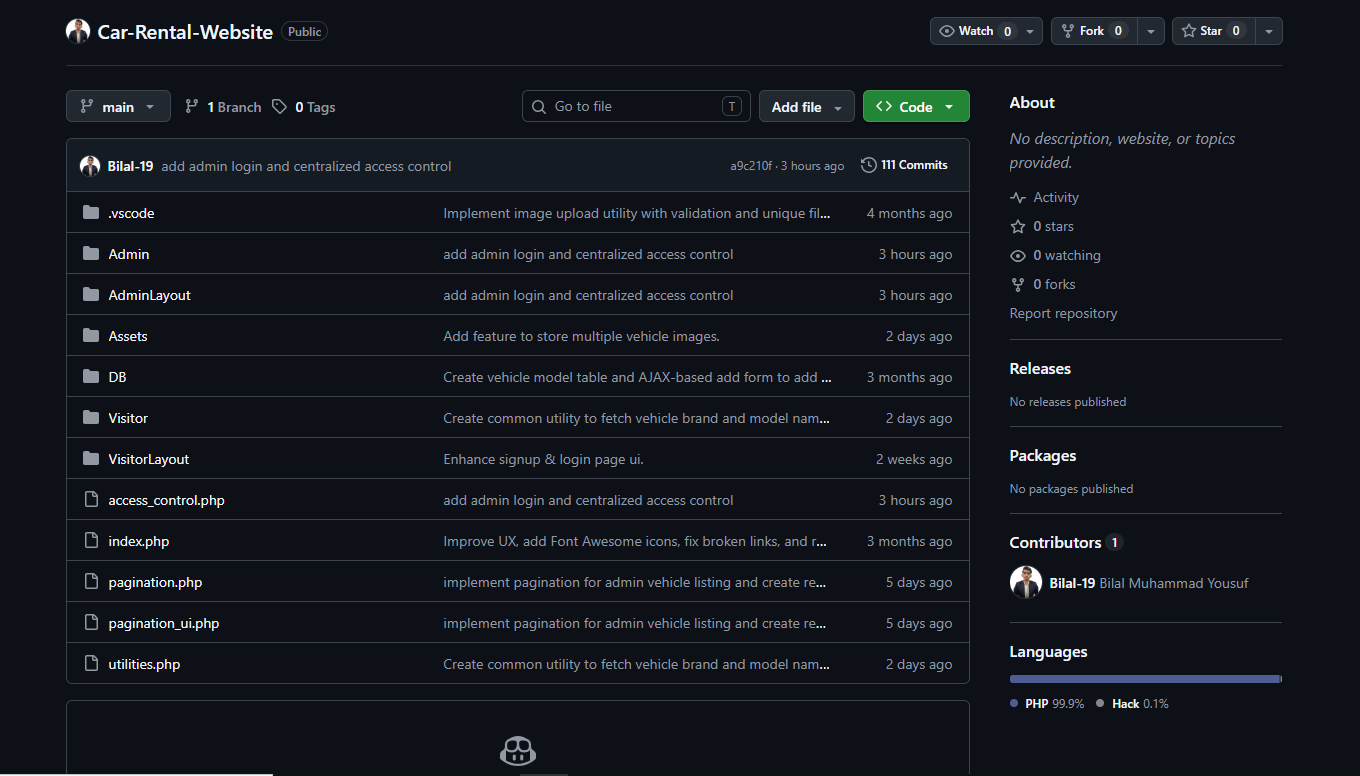Viewport: 1360px width, 776px height.
Task: Star this repository
Action: click(1213, 31)
